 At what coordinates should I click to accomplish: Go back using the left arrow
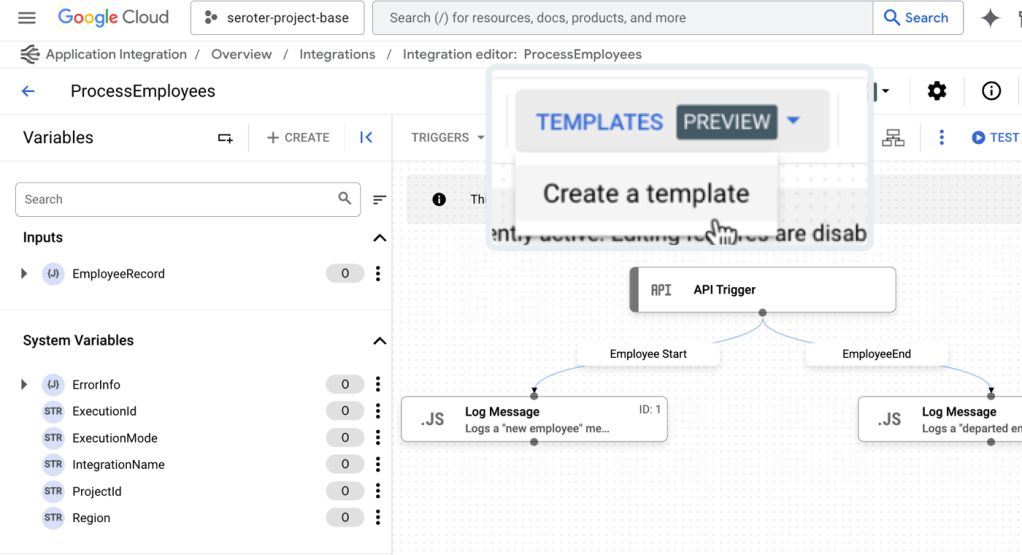(x=28, y=91)
